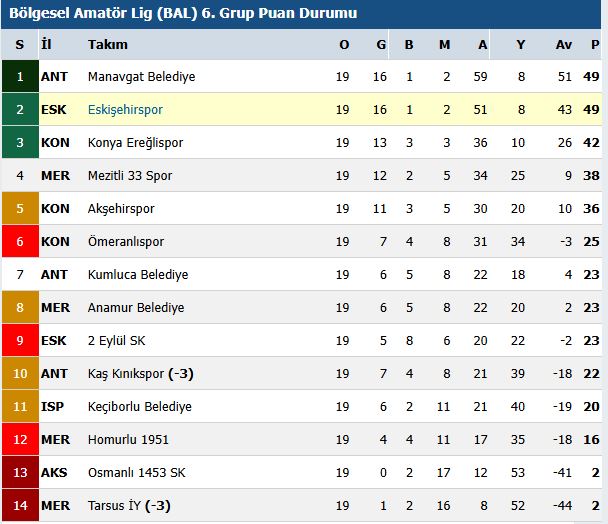The image size is (608, 524).
Task: Click the red rank 6 position cell
Action: (x=20, y=241)
